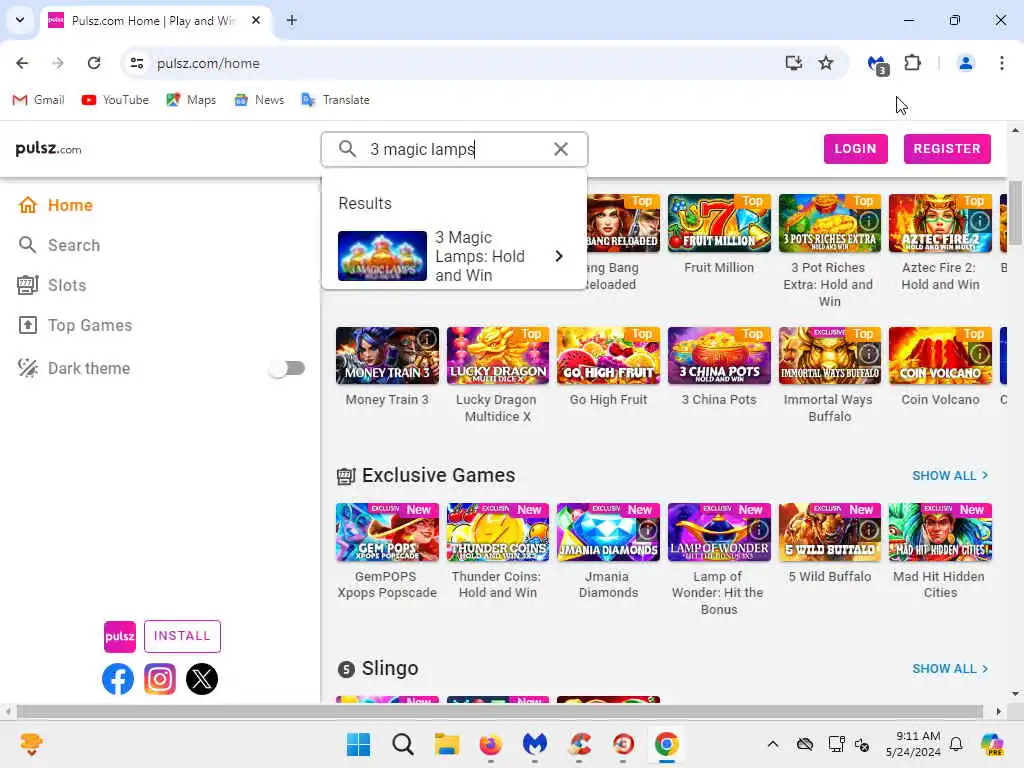
Task: Switch to the Pulsz.com Home tab
Action: point(155,21)
